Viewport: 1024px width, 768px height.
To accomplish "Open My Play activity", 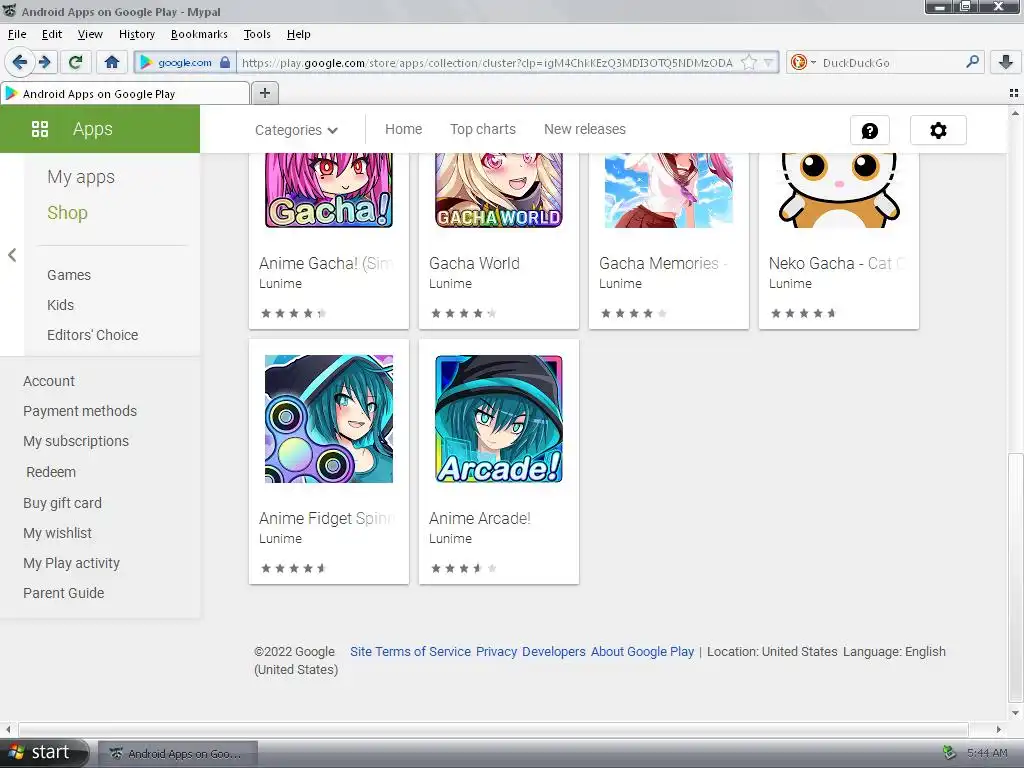I will point(71,564).
